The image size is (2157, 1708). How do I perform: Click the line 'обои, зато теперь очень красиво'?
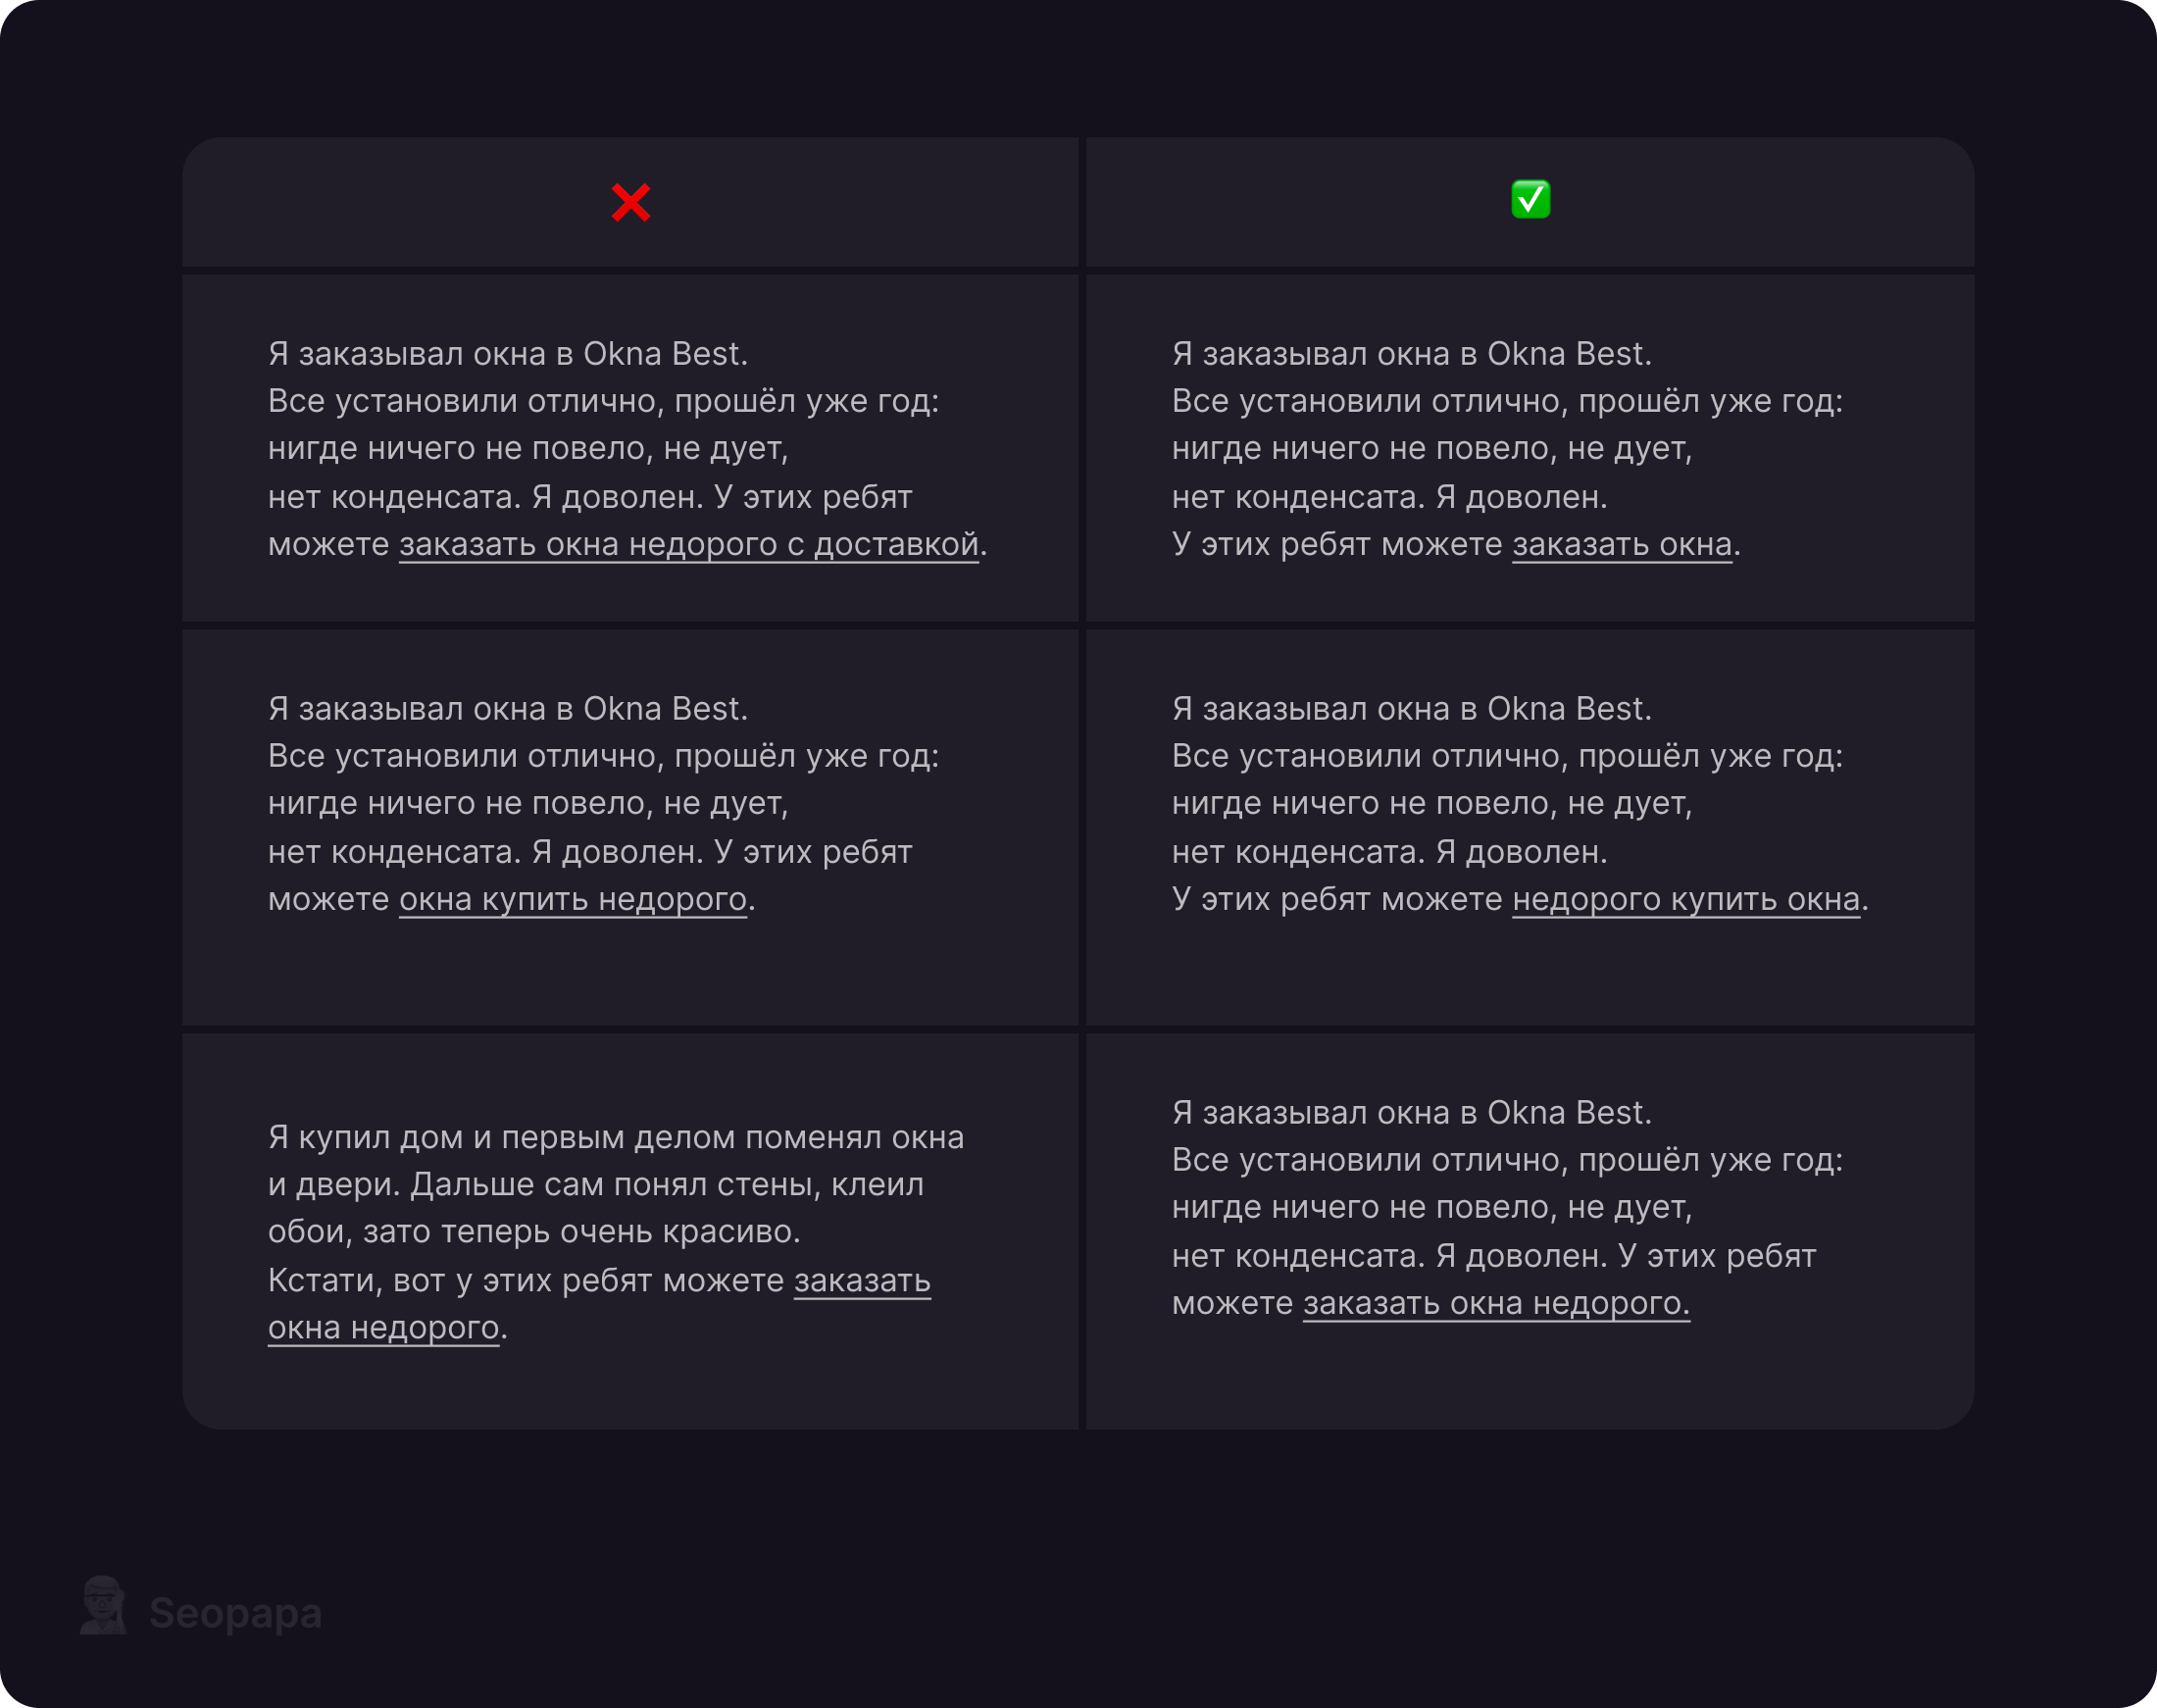pyautogui.click(x=534, y=1232)
